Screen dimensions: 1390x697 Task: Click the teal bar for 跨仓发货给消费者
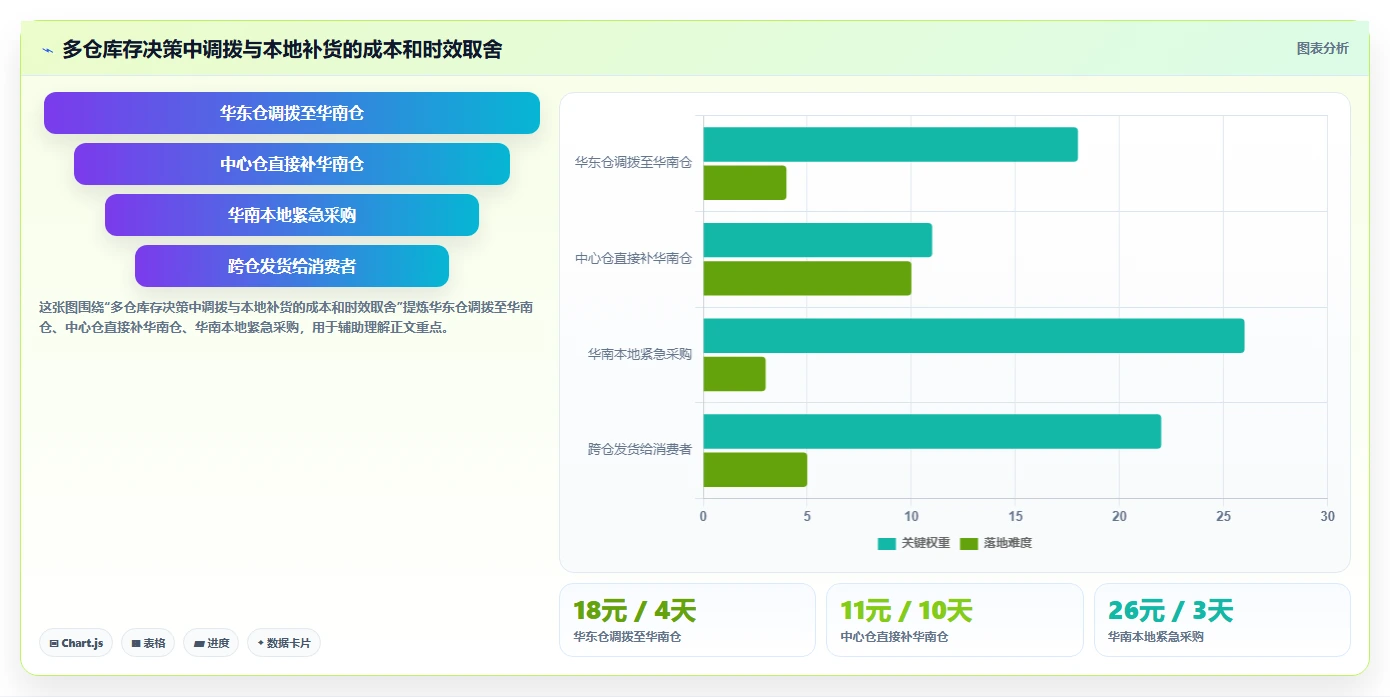932,431
